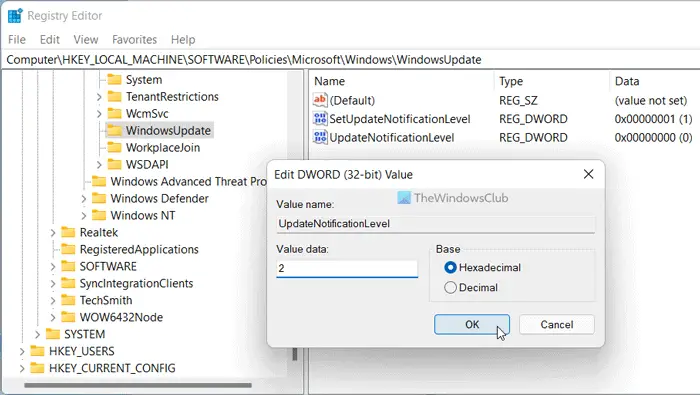
Task: Click the WcmSvc folder icon
Action: pyautogui.click(x=114, y=113)
